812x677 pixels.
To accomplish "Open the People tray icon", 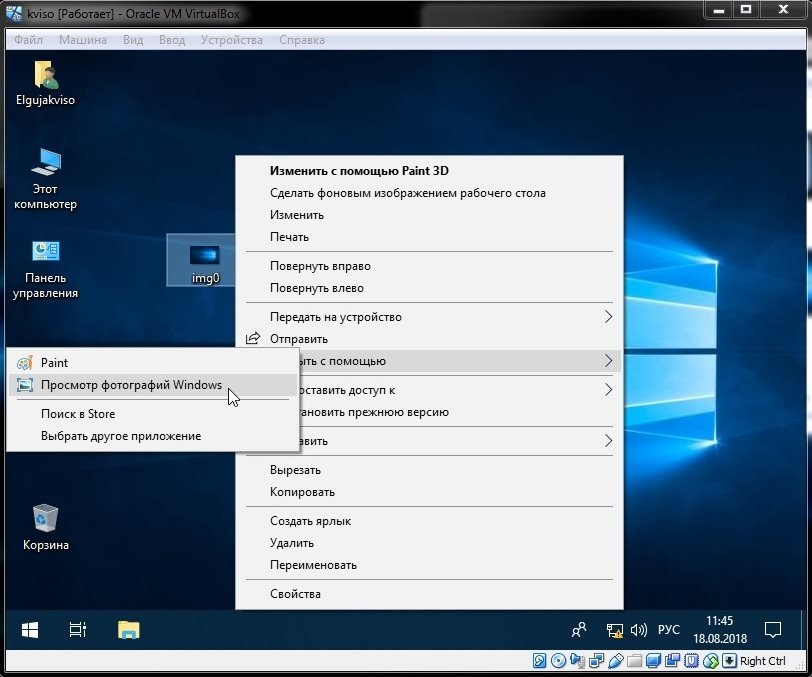I will (579, 630).
